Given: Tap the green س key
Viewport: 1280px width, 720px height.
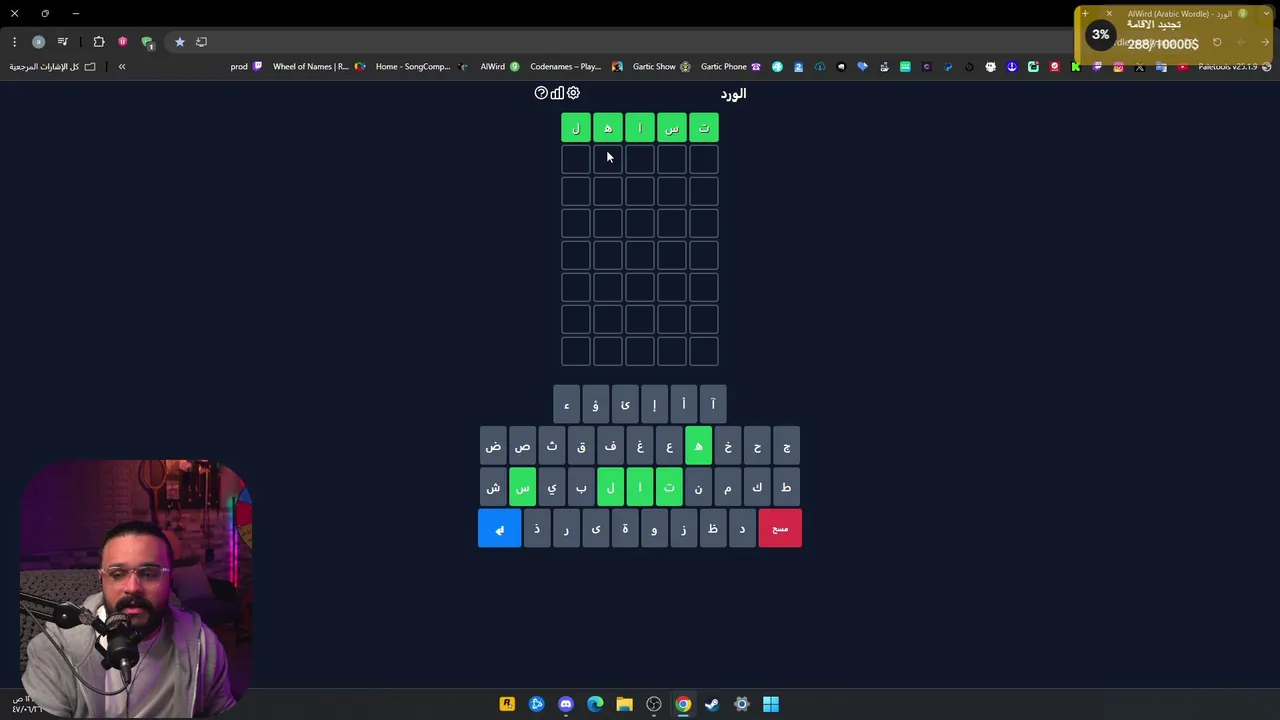Looking at the screenshot, I should (522, 487).
